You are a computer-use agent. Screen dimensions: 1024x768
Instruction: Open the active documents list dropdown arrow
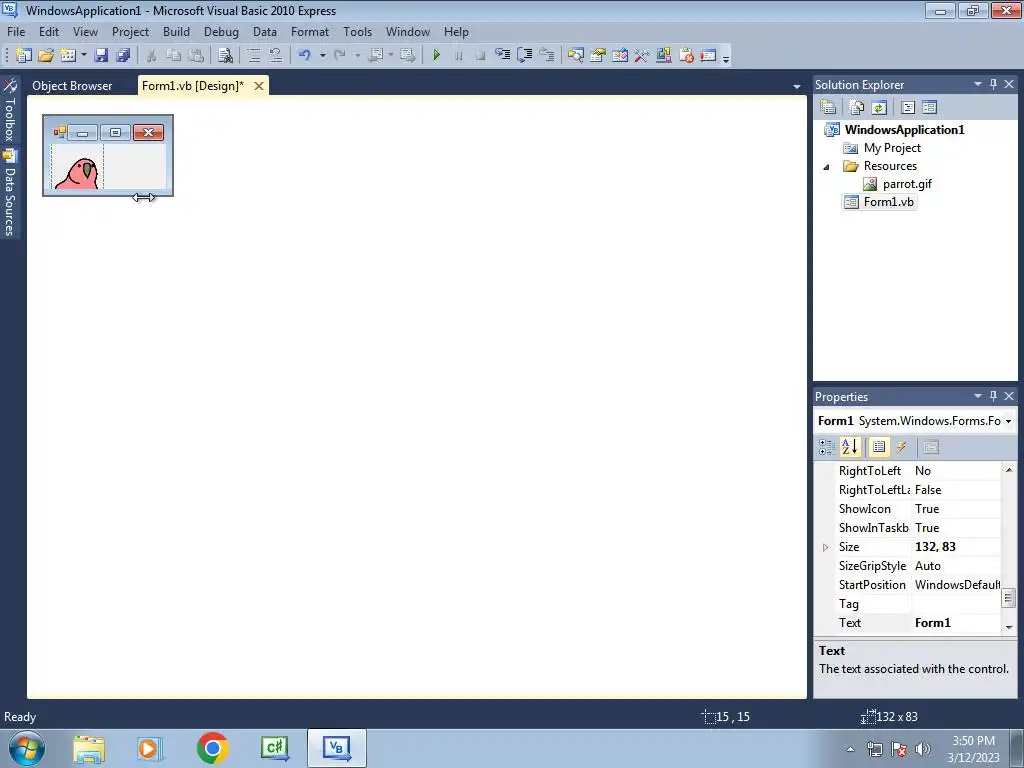(796, 86)
